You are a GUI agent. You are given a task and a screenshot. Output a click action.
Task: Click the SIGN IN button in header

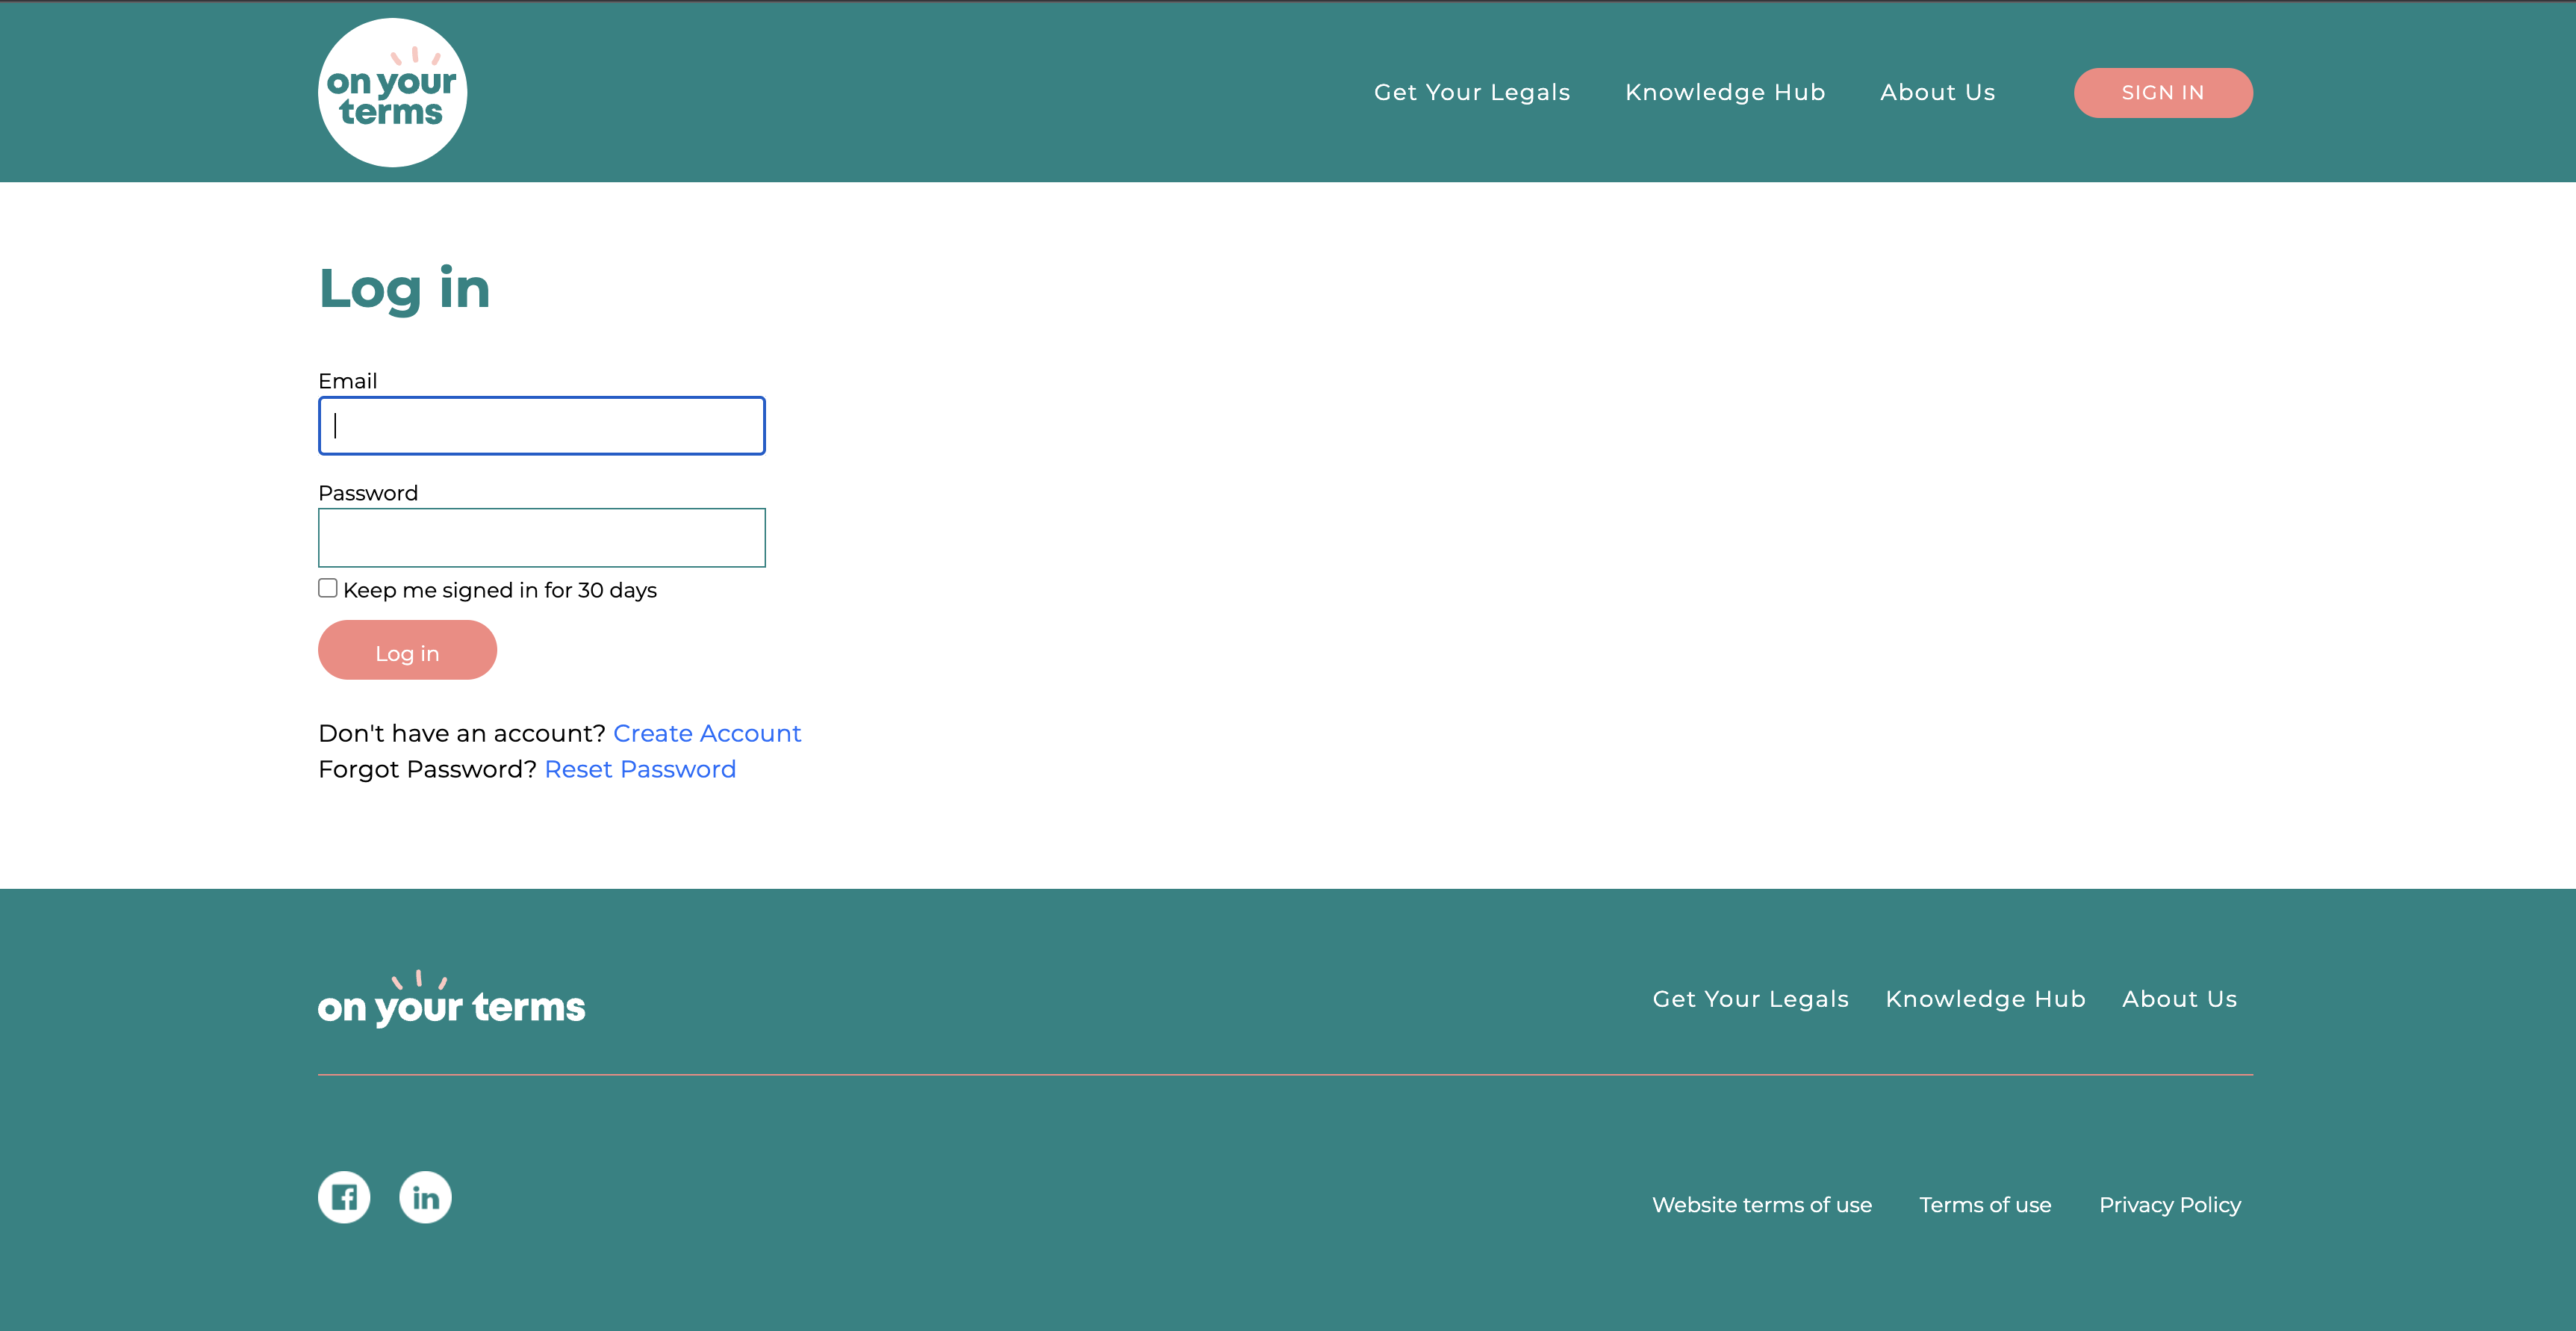[x=2163, y=93]
